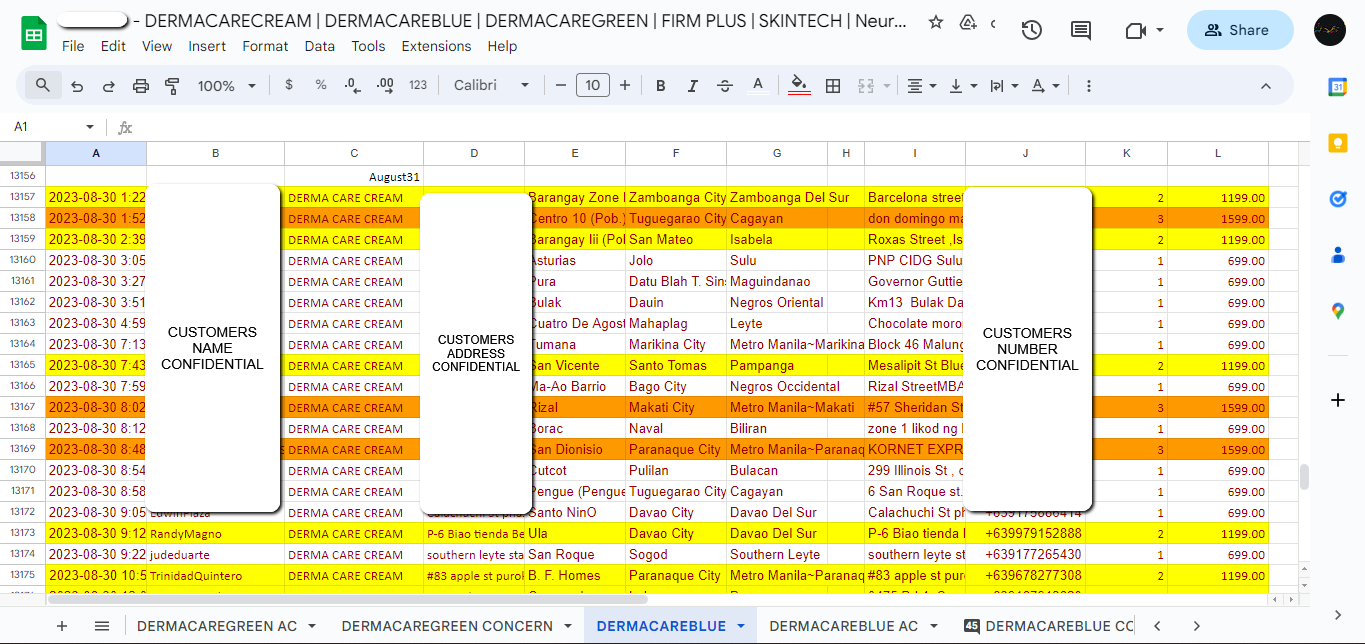
Task: Toggle italic formatting
Action: tap(692, 86)
